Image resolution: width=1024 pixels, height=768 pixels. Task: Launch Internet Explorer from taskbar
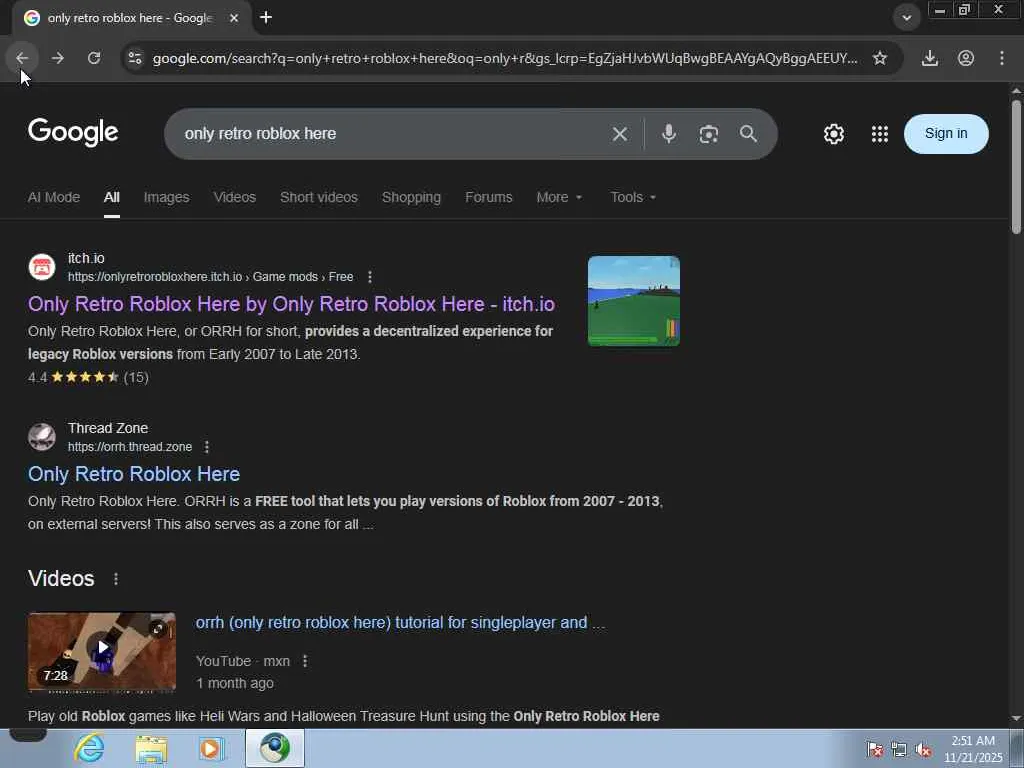[89, 748]
